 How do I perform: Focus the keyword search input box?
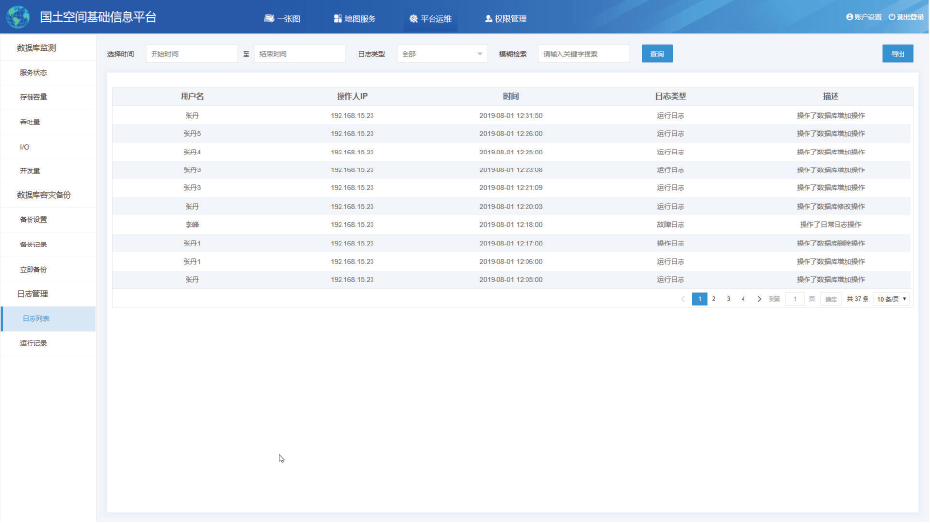(x=583, y=54)
